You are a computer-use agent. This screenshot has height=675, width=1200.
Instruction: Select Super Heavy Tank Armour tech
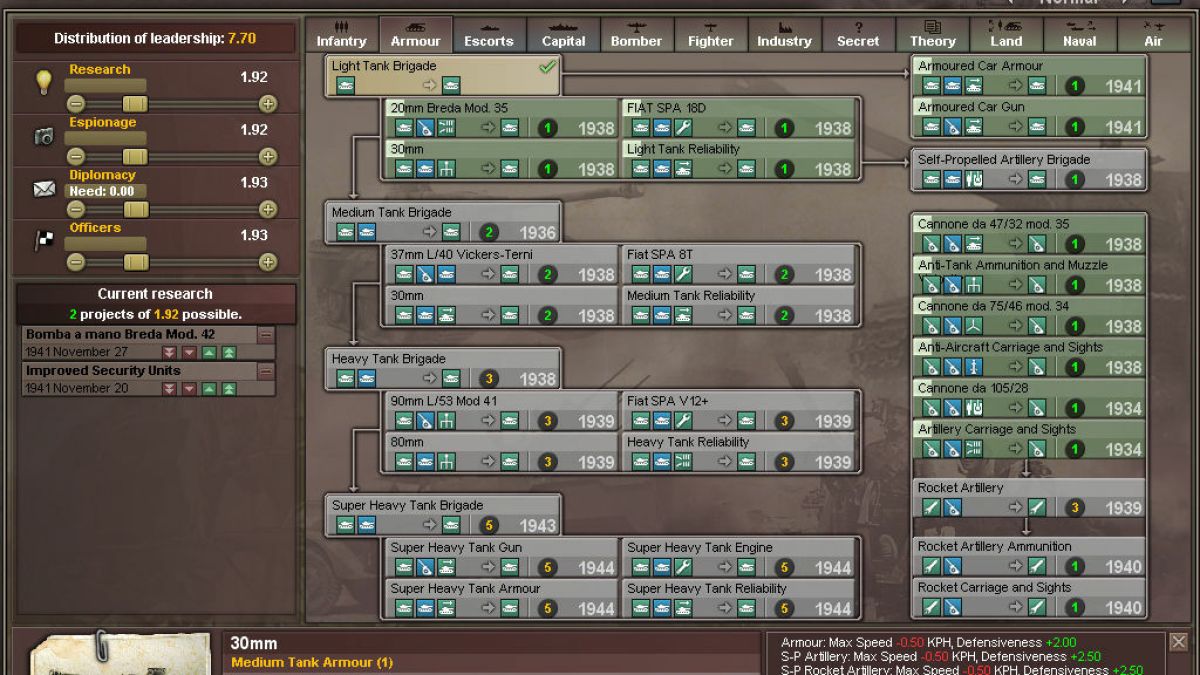point(502,599)
